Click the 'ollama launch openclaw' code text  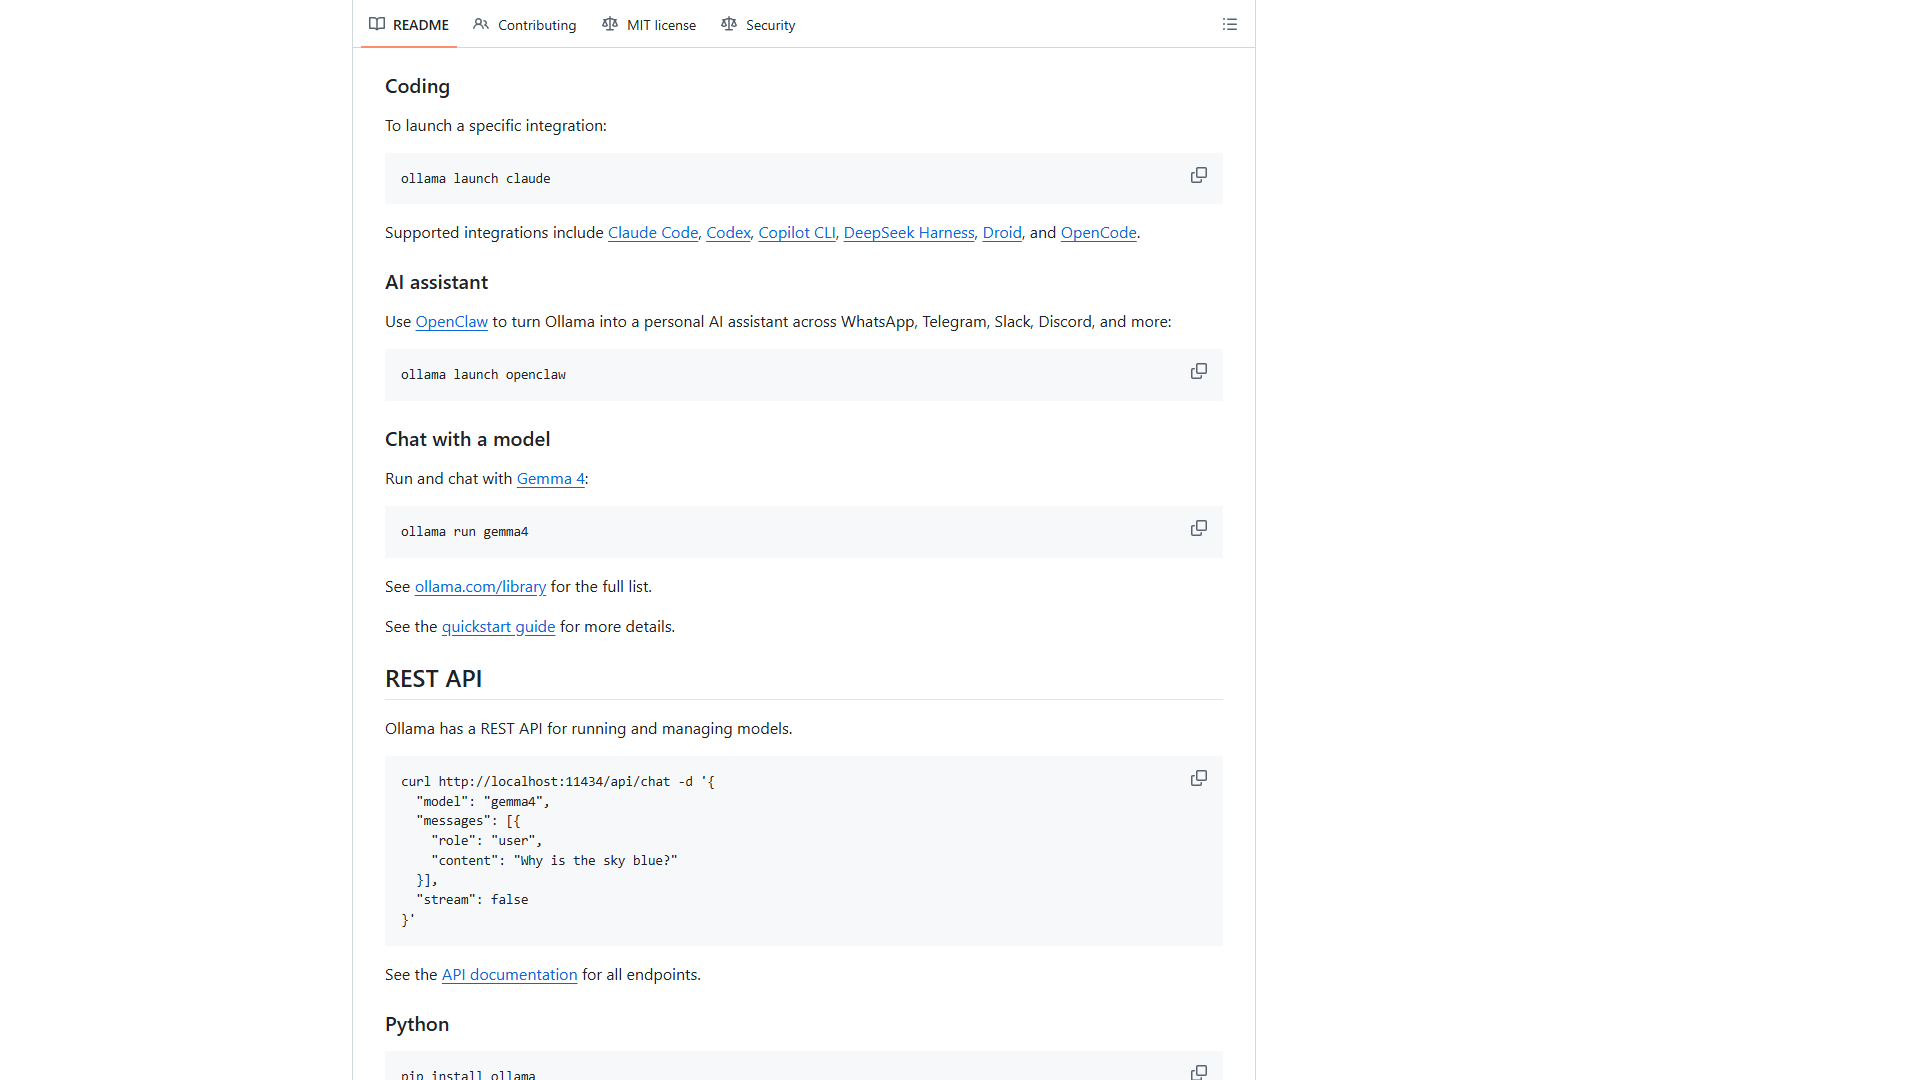(483, 375)
